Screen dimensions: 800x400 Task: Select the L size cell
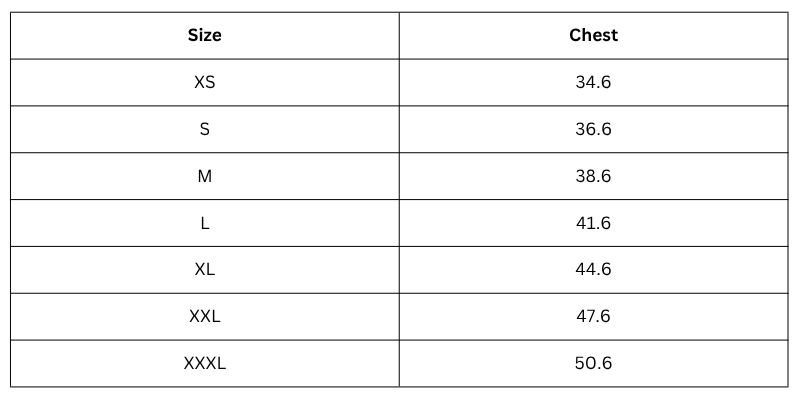tap(205, 223)
